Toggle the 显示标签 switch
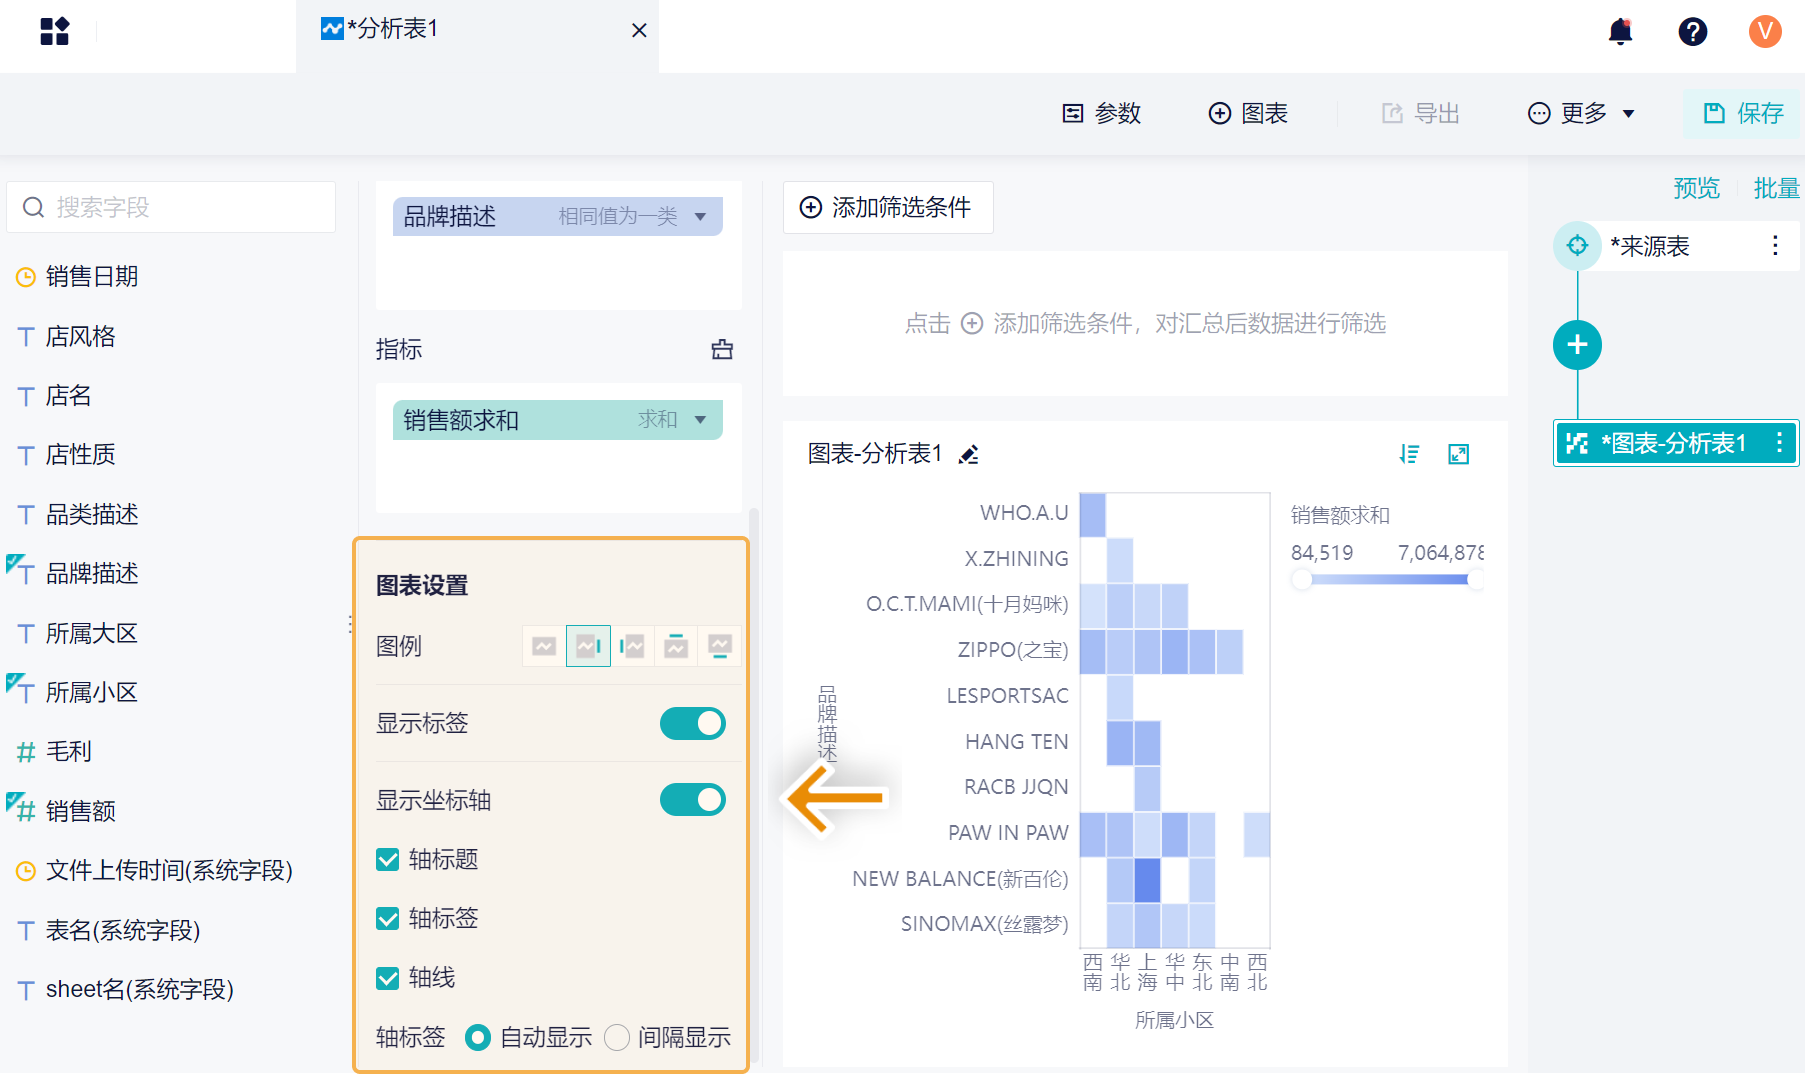This screenshot has width=1805, height=1074. point(693,724)
